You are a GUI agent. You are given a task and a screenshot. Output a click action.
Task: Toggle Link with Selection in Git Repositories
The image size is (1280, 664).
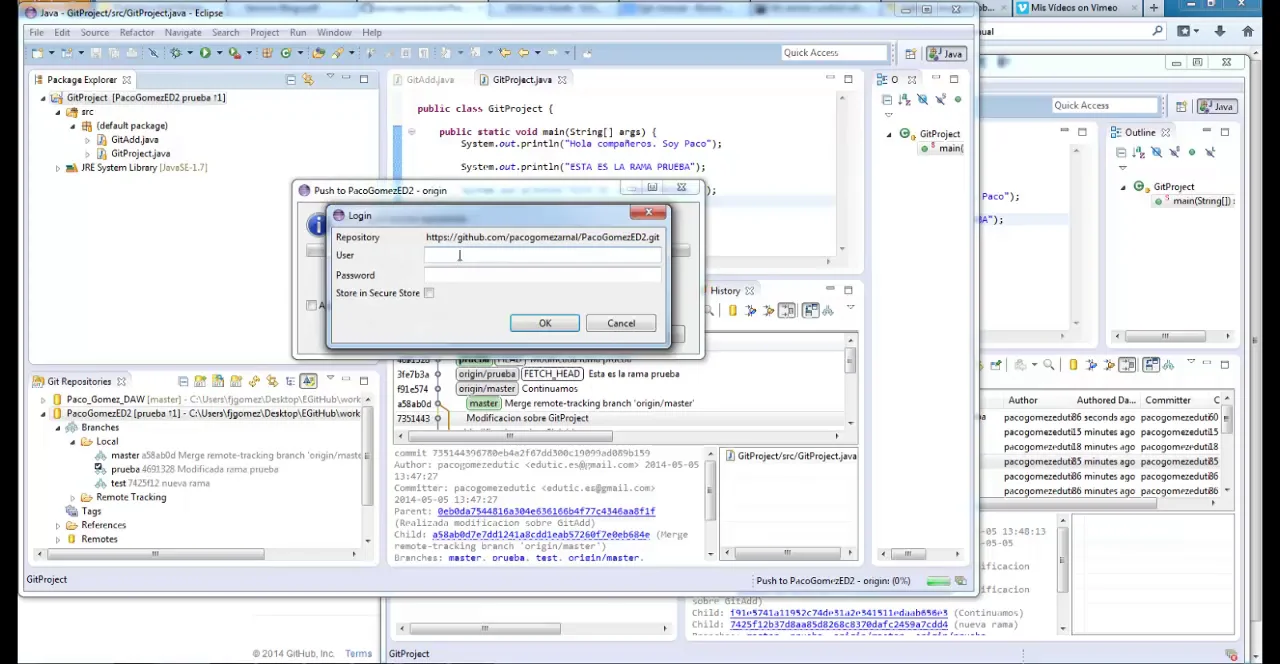(x=272, y=381)
